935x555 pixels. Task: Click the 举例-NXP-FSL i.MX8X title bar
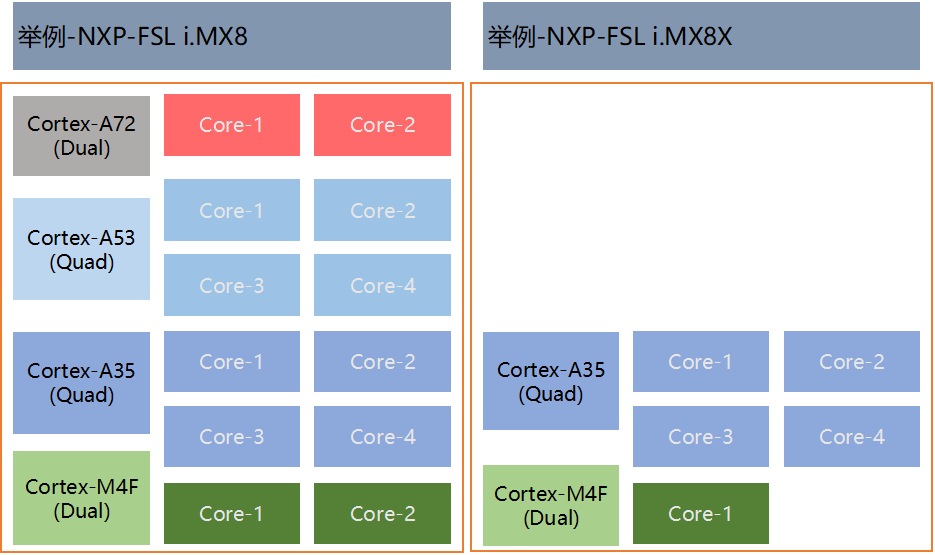(x=701, y=36)
